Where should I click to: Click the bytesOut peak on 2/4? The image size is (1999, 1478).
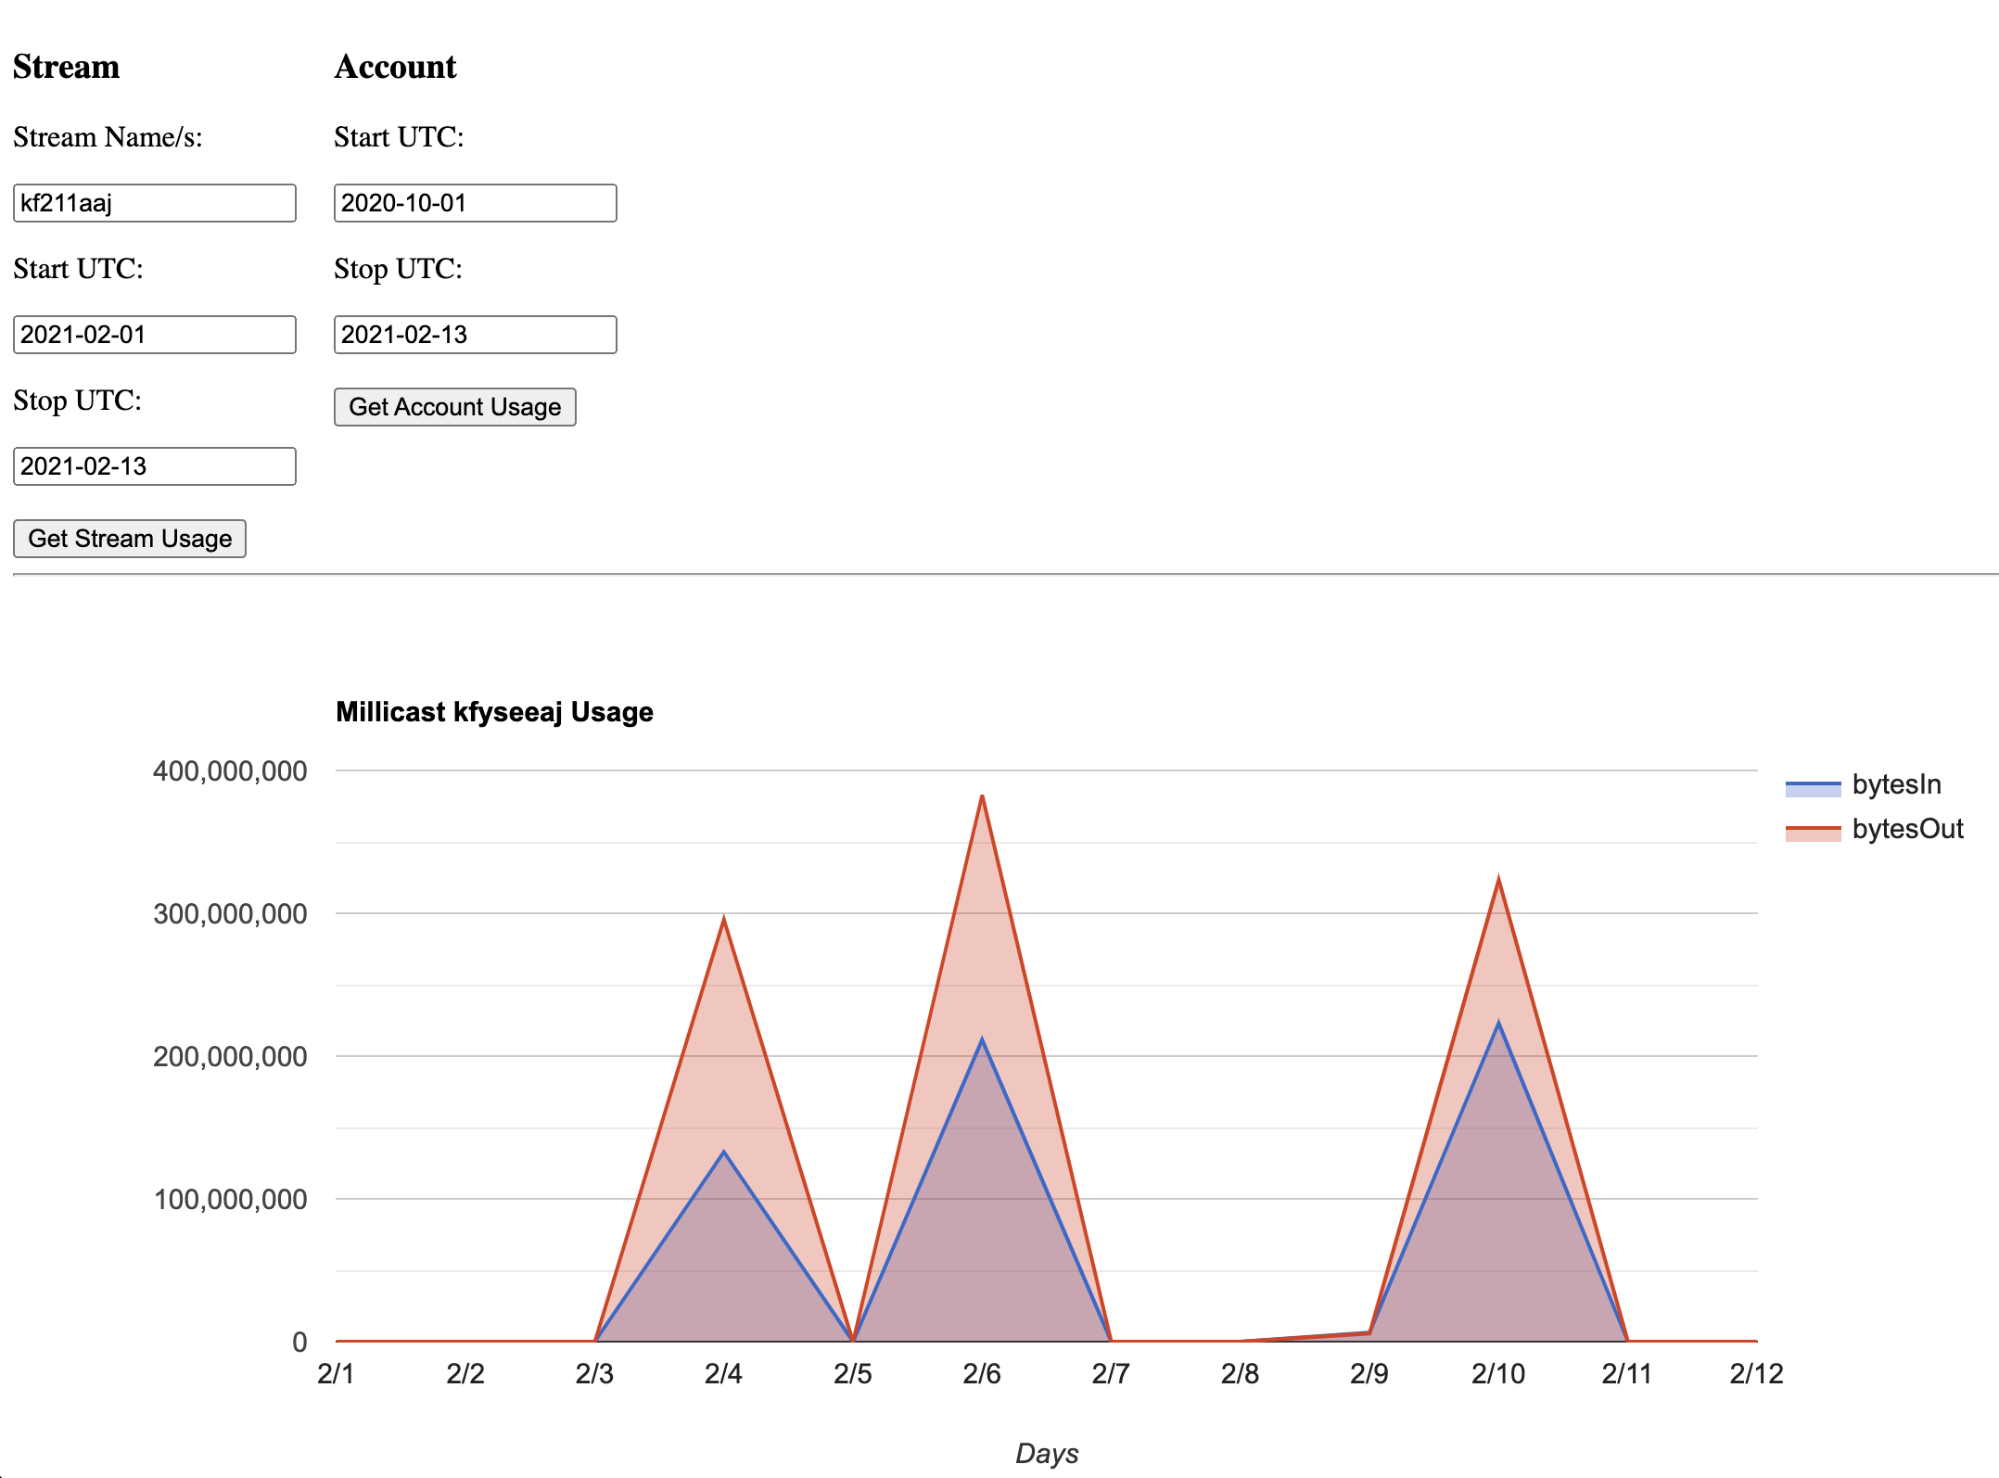pyautogui.click(x=724, y=919)
